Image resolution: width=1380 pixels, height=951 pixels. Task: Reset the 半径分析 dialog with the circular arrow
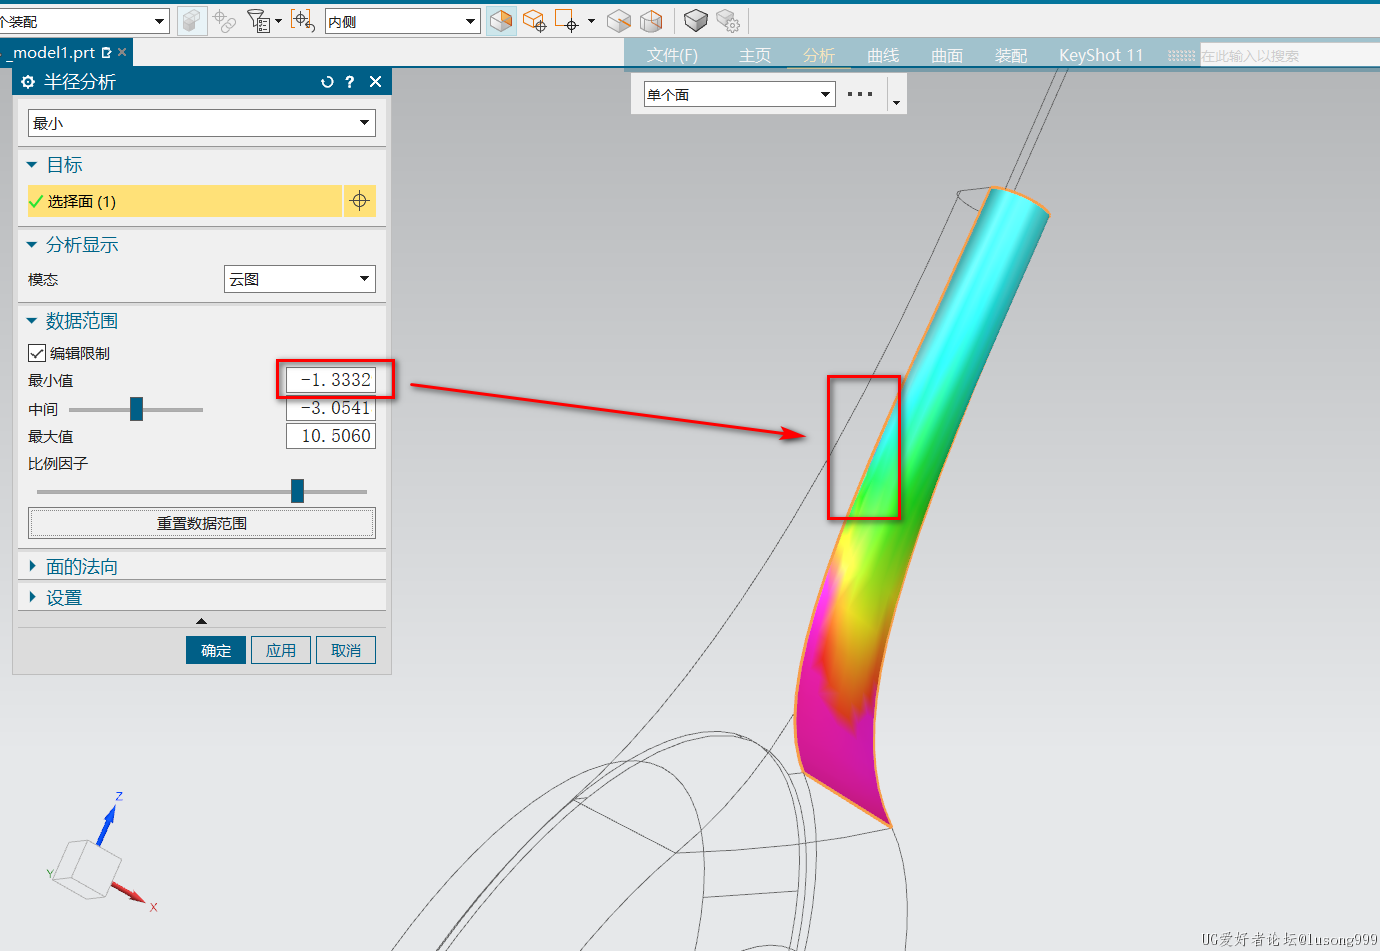pyautogui.click(x=327, y=82)
